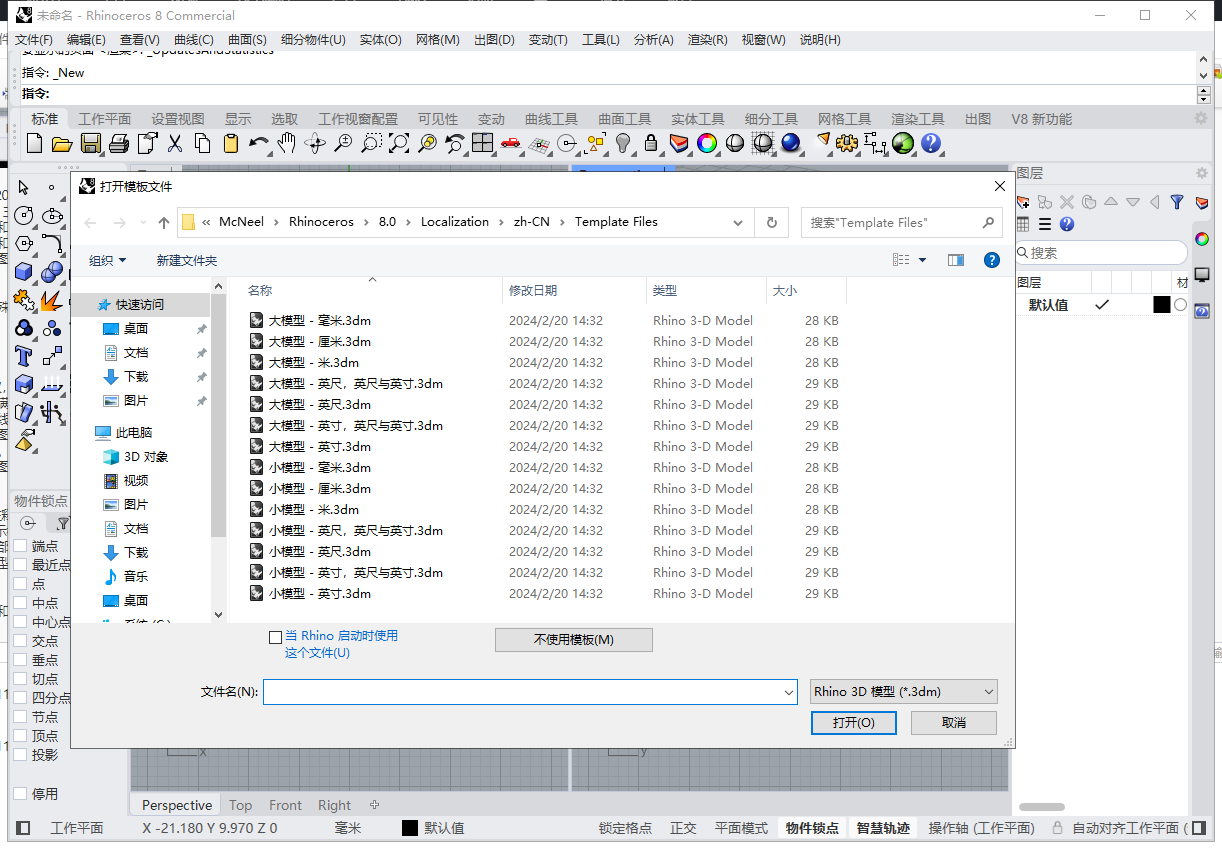The image size is (1222, 849).
Task: Click the Paste clipboard icon in Rhino toolbar
Action: coord(231,143)
